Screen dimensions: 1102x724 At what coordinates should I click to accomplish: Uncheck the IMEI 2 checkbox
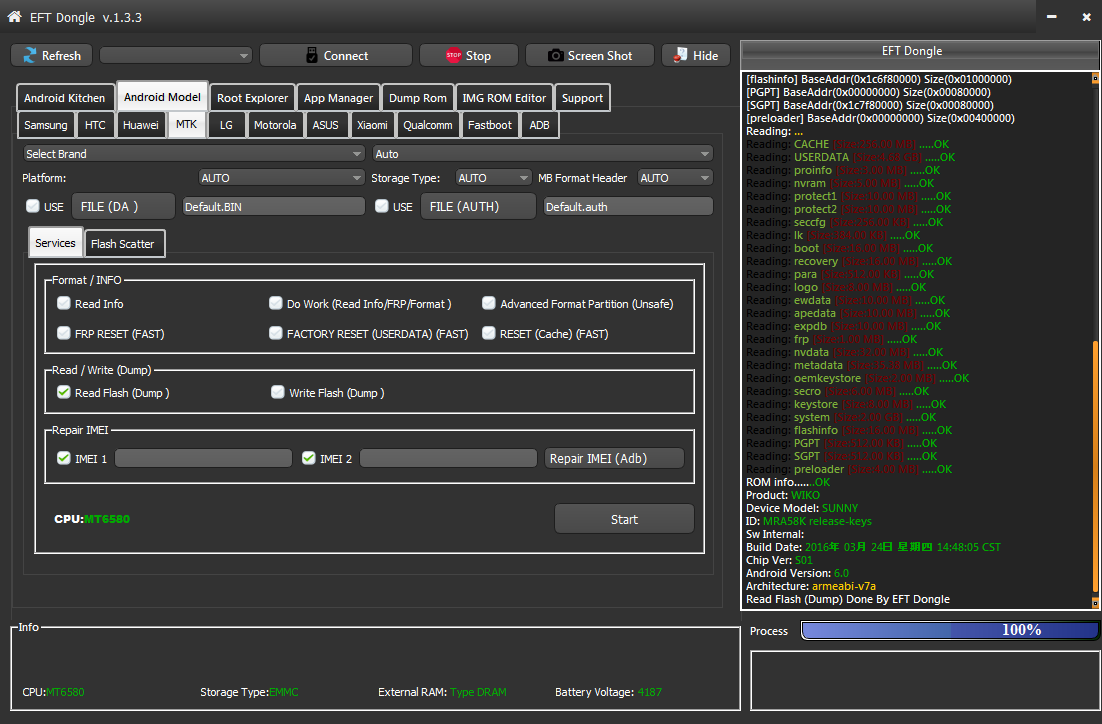pos(309,458)
